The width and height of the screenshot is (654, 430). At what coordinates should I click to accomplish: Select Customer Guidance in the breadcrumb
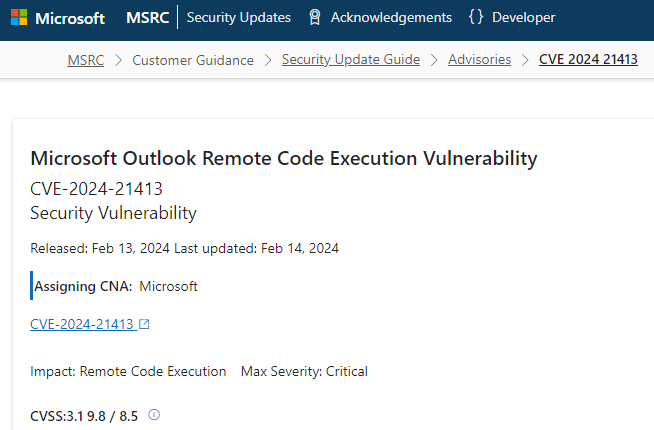click(x=193, y=60)
